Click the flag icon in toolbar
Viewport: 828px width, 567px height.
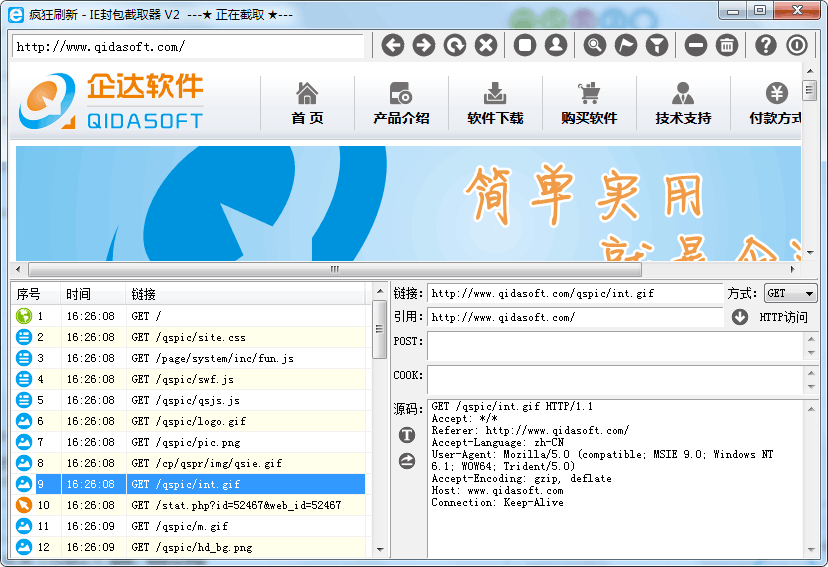[626, 45]
